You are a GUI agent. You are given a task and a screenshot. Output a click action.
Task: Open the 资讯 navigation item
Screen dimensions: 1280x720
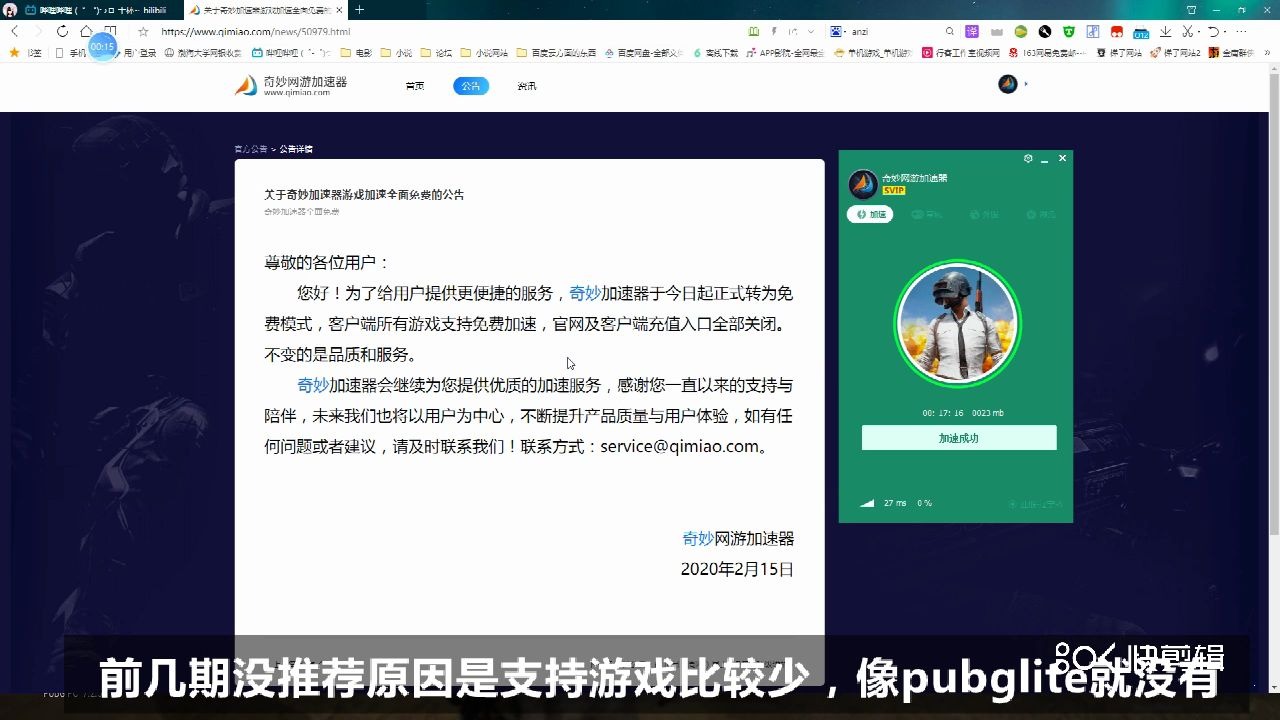click(x=527, y=86)
